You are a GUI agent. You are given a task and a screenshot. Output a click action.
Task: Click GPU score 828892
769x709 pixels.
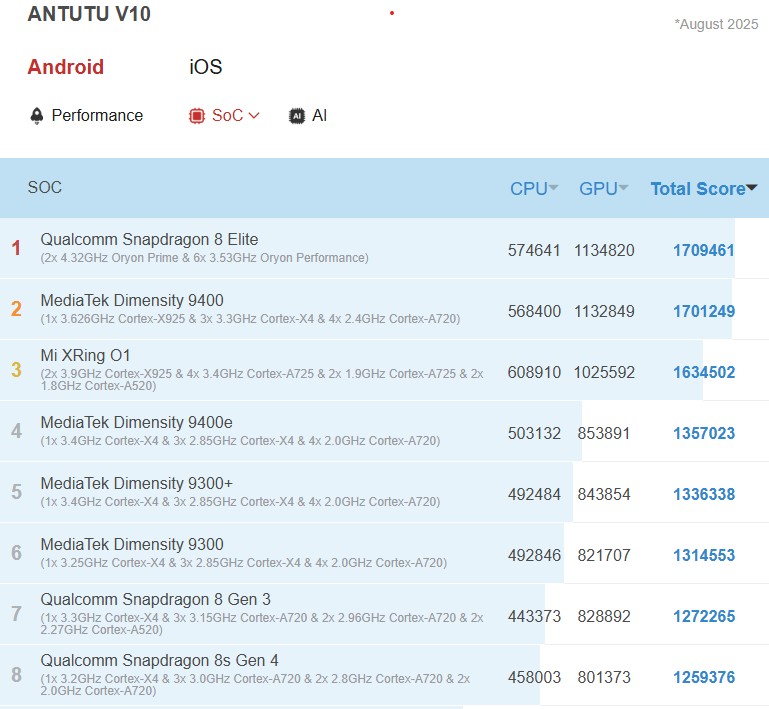click(604, 616)
